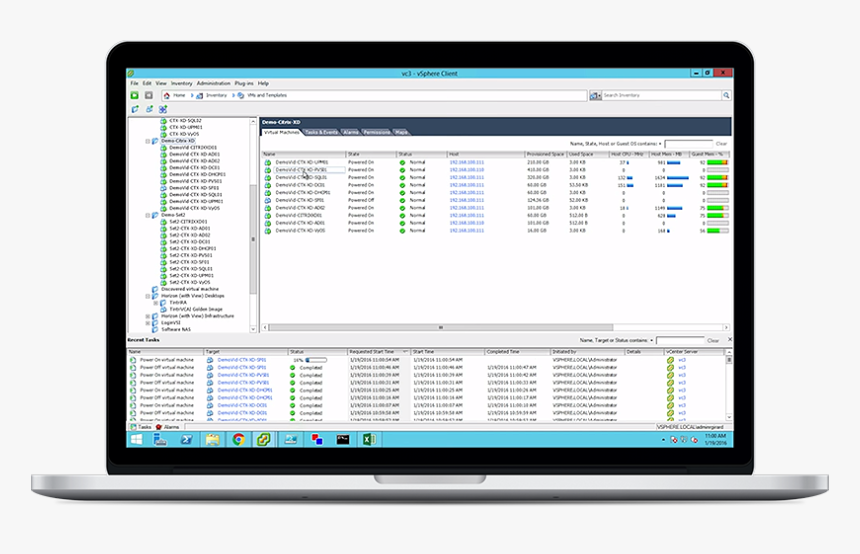Click the New Folder toolbar icon

click(135, 109)
